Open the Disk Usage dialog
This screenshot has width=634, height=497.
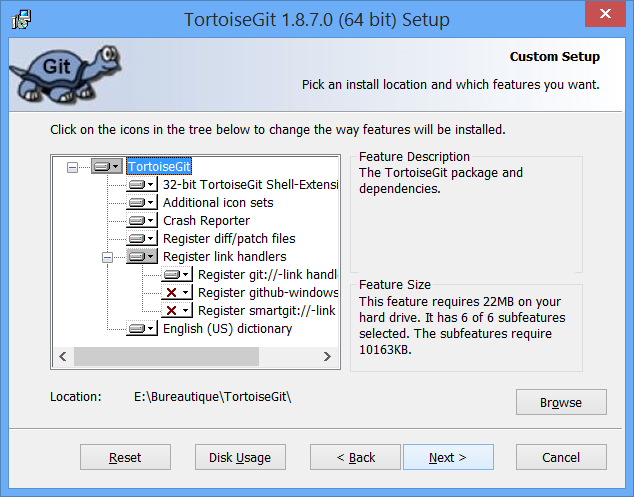[x=239, y=457]
